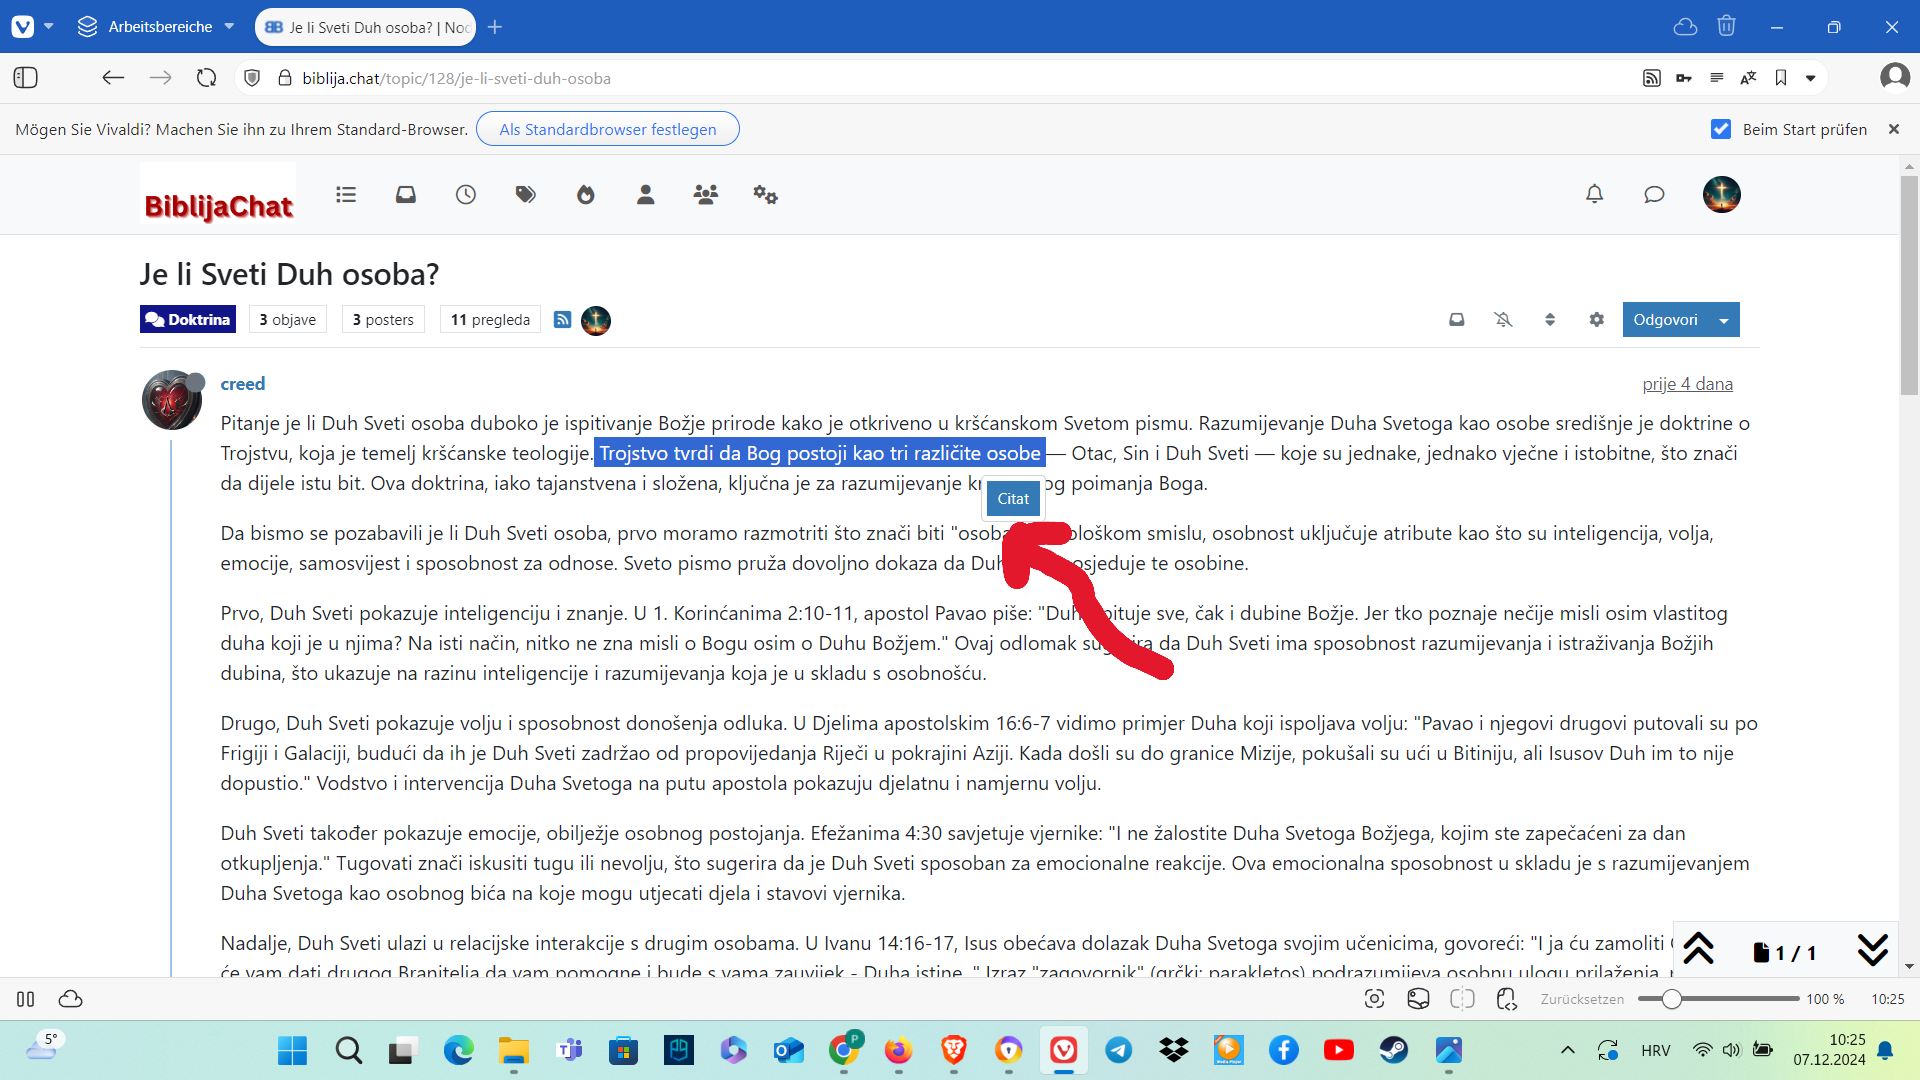Select the tags icon in navbar
The height and width of the screenshot is (1080, 1920).
coord(525,194)
